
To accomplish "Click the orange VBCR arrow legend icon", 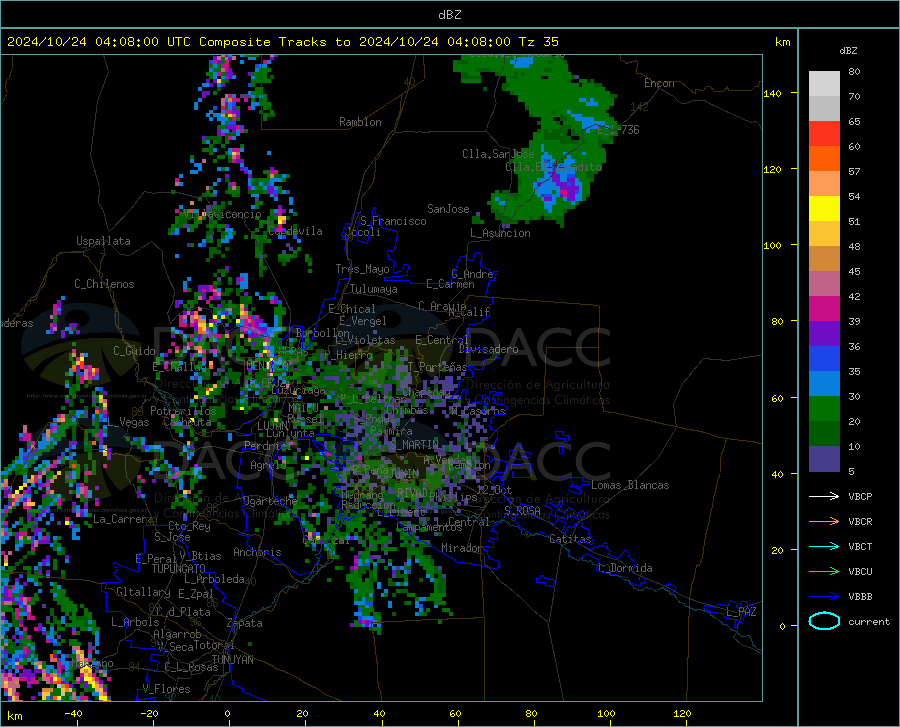I will [824, 521].
